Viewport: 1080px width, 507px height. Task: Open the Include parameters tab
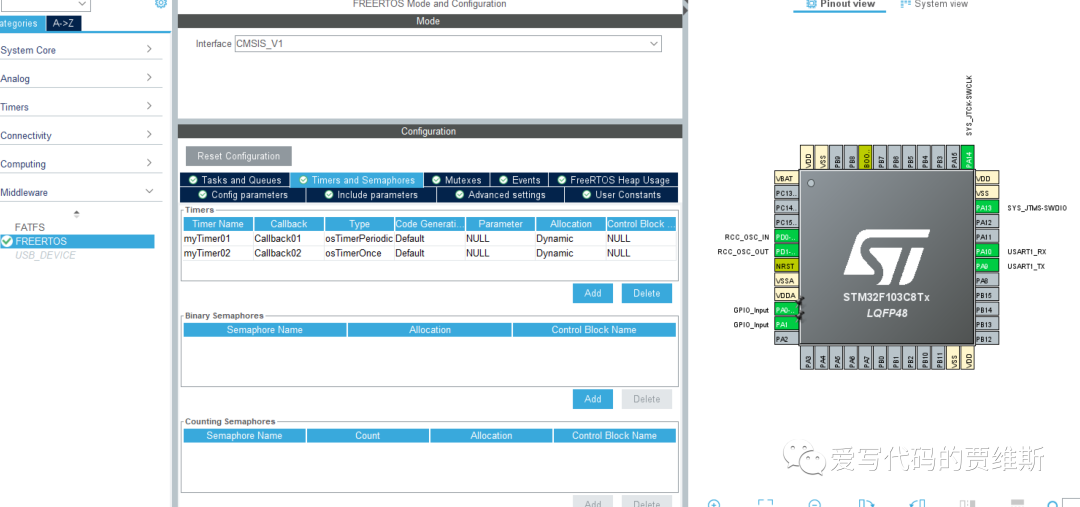(x=371, y=195)
